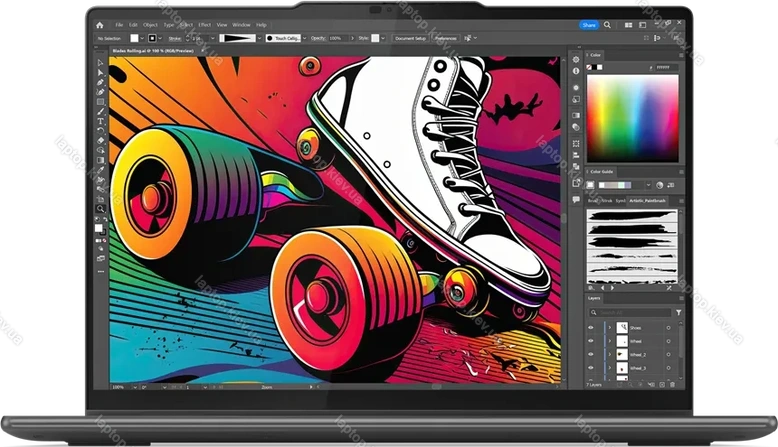Click the blue Share button
This screenshot has height=447, width=778.
tap(589, 24)
